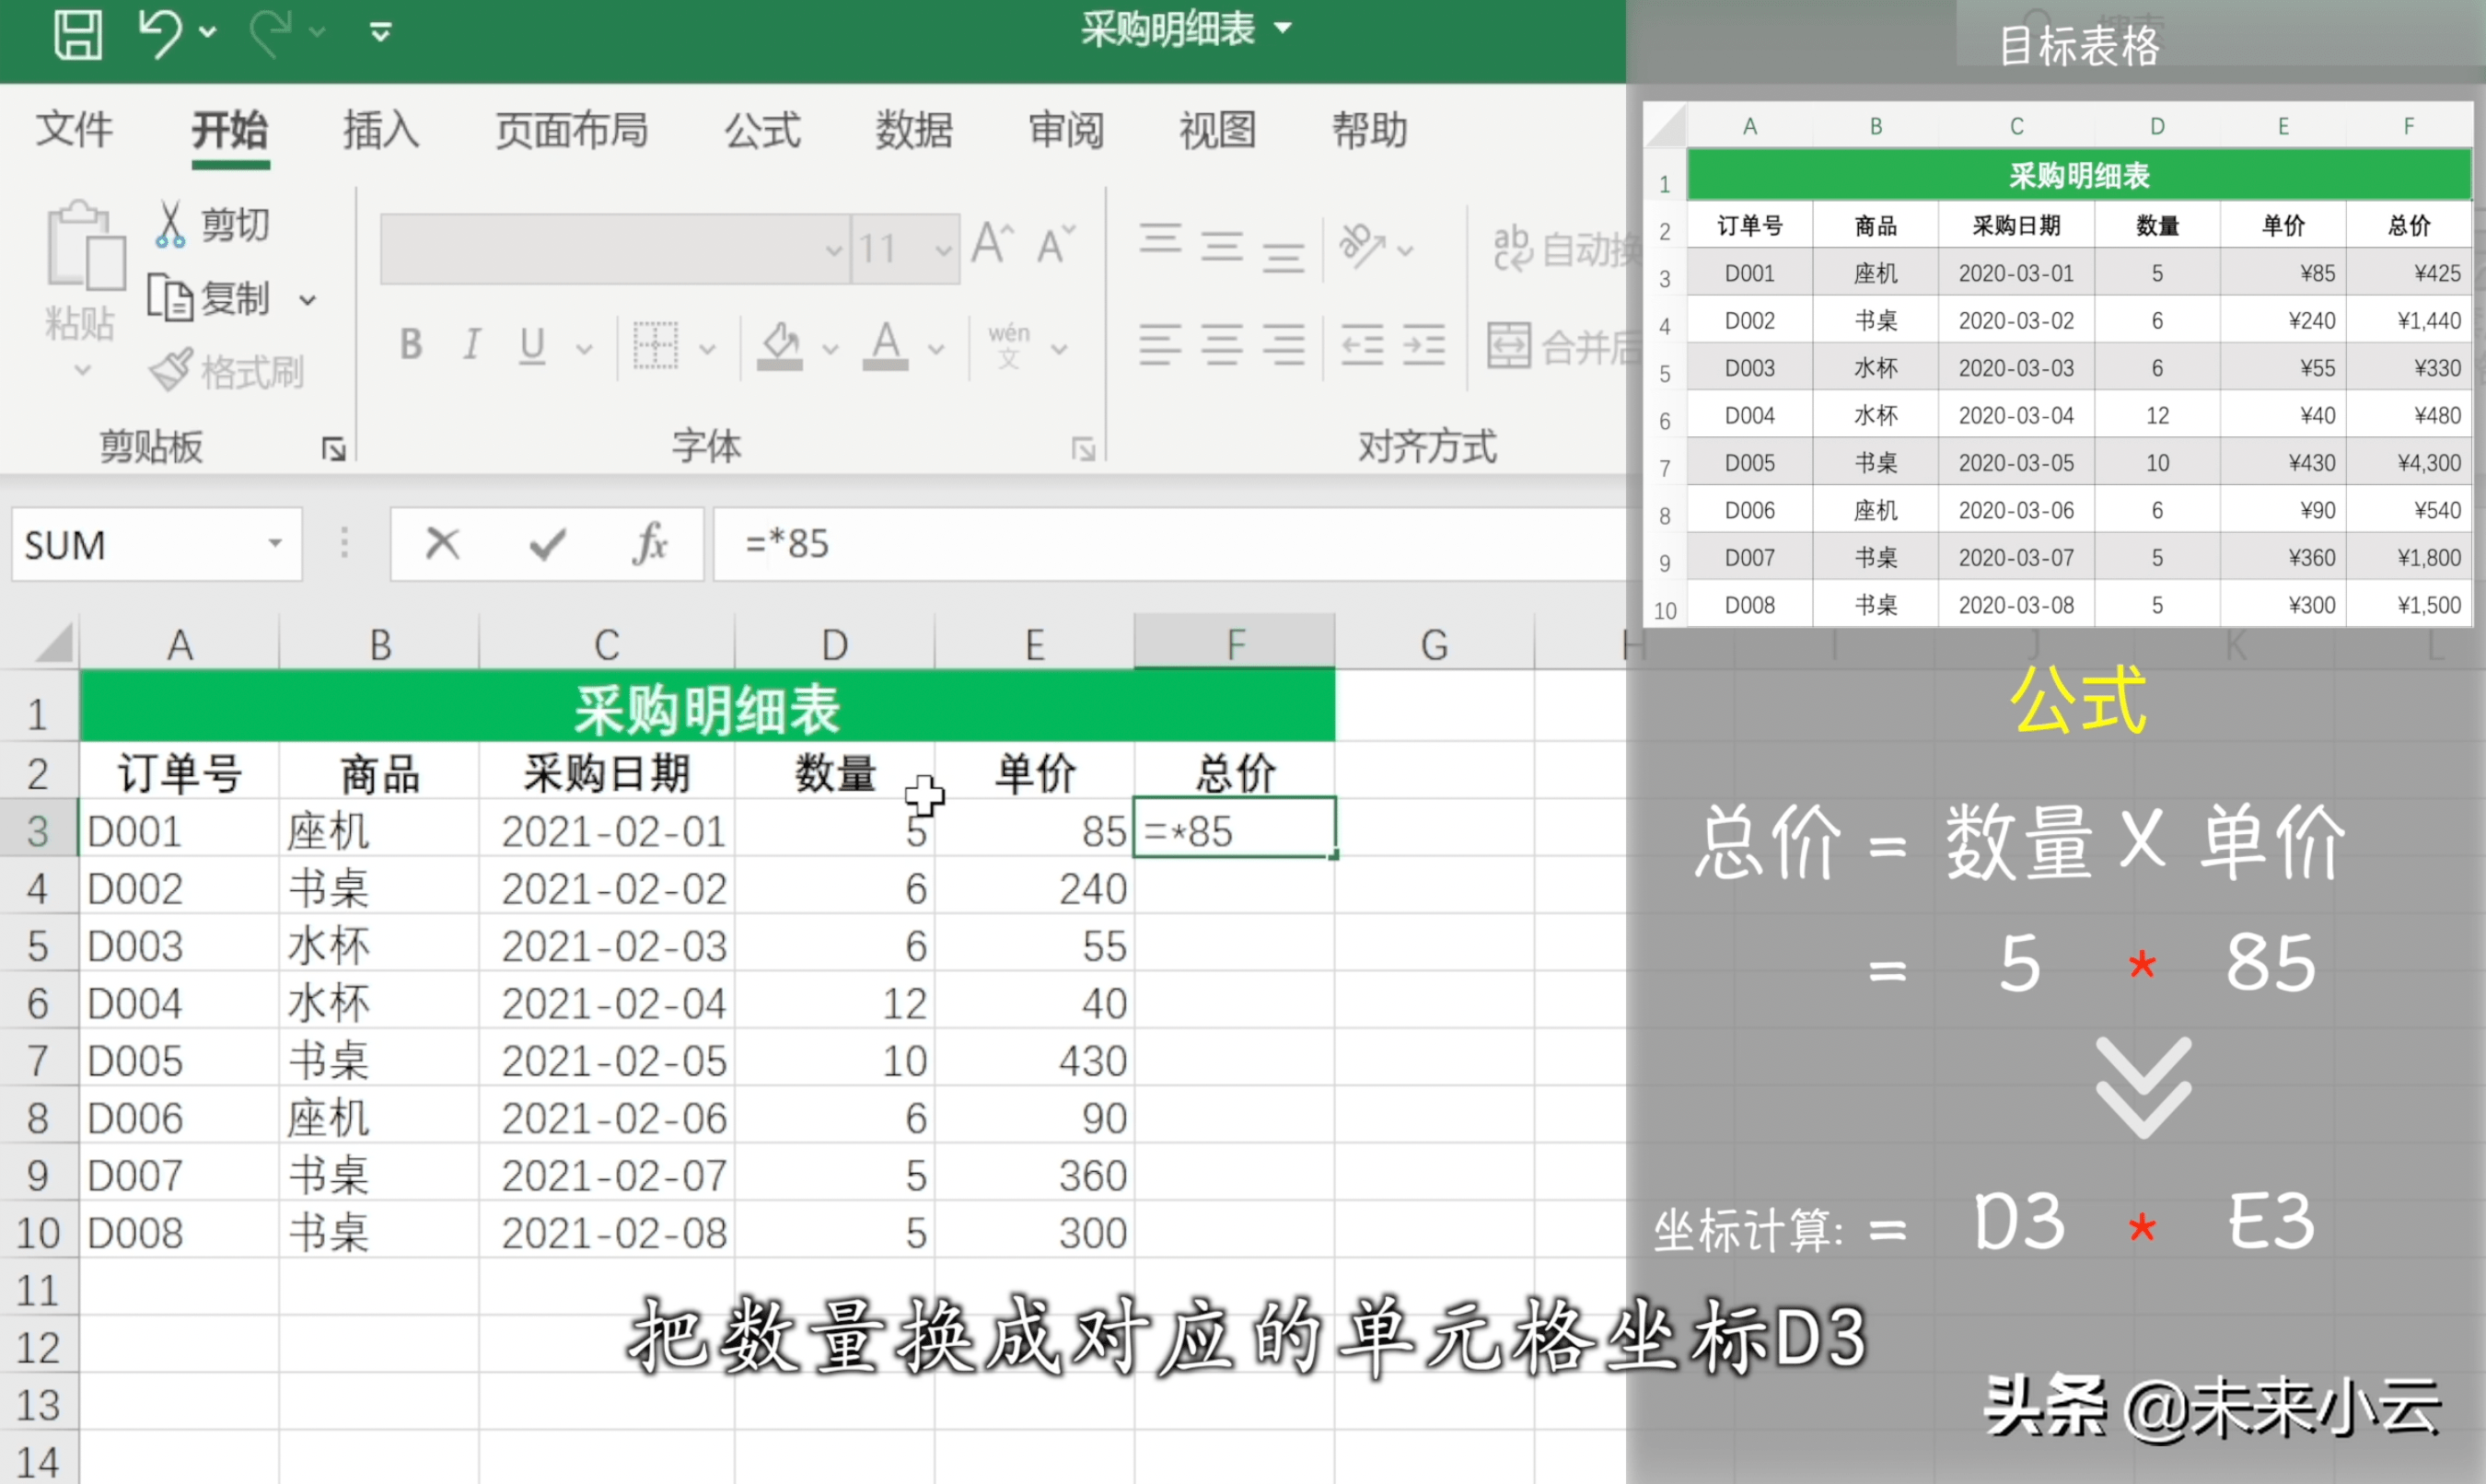Click the Cut scissors icon

click(x=170, y=225)
